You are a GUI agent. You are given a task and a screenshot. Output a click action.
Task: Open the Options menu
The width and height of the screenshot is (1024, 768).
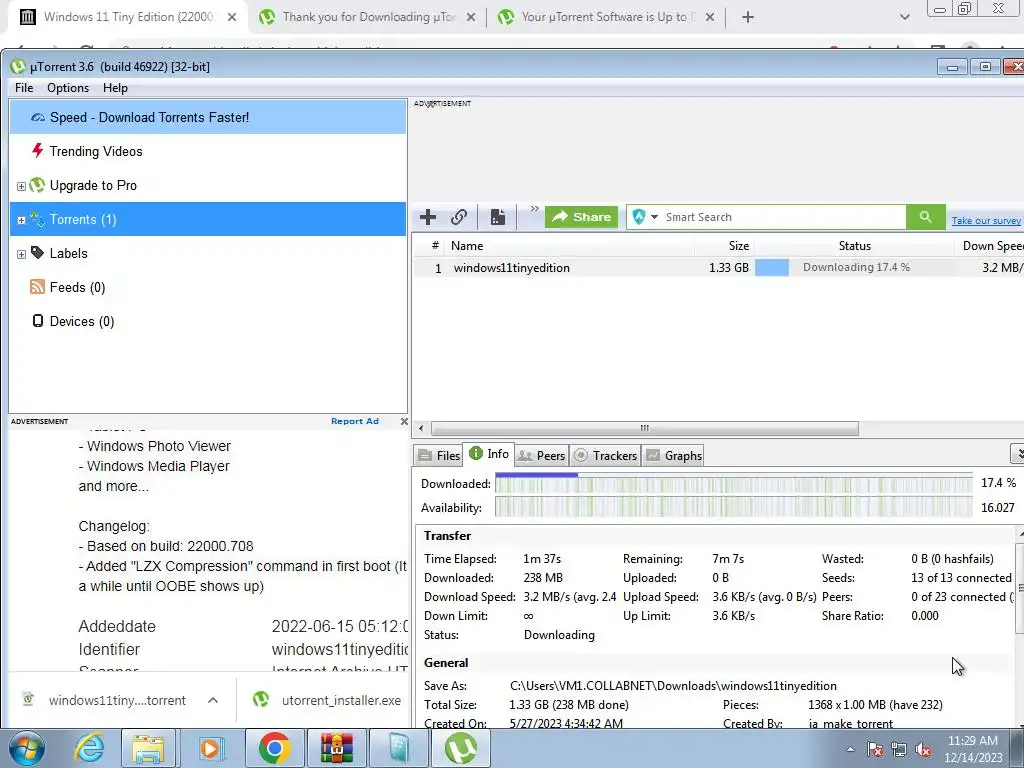coord(68,88)
